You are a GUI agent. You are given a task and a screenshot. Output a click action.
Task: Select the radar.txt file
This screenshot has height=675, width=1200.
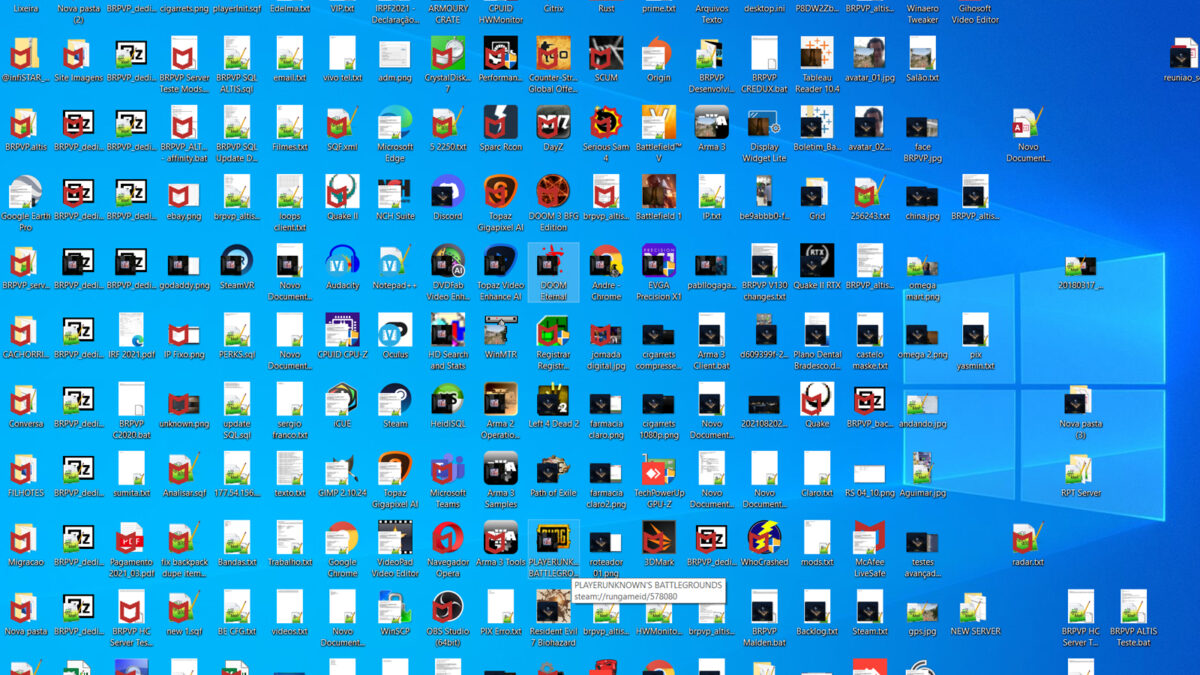(1027, 537)
